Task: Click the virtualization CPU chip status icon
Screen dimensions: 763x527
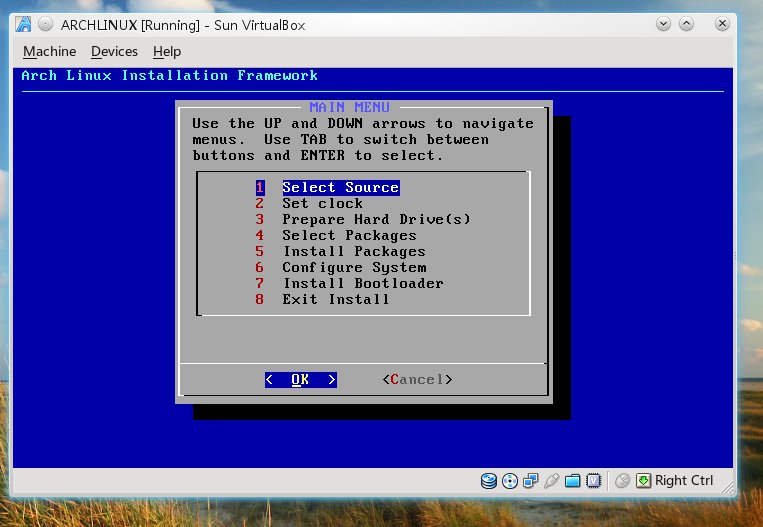Action: point(594,481)
